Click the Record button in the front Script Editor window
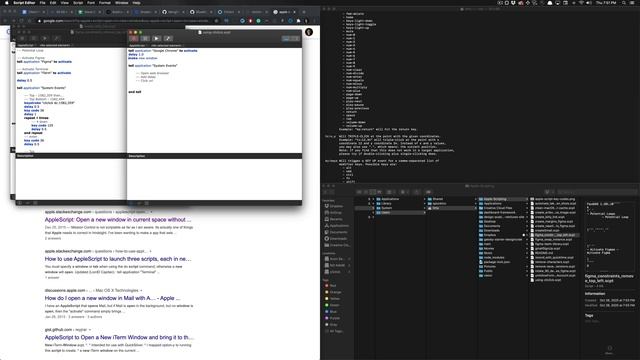Screen dimensions: 640x360 click(x=134, y=38)
